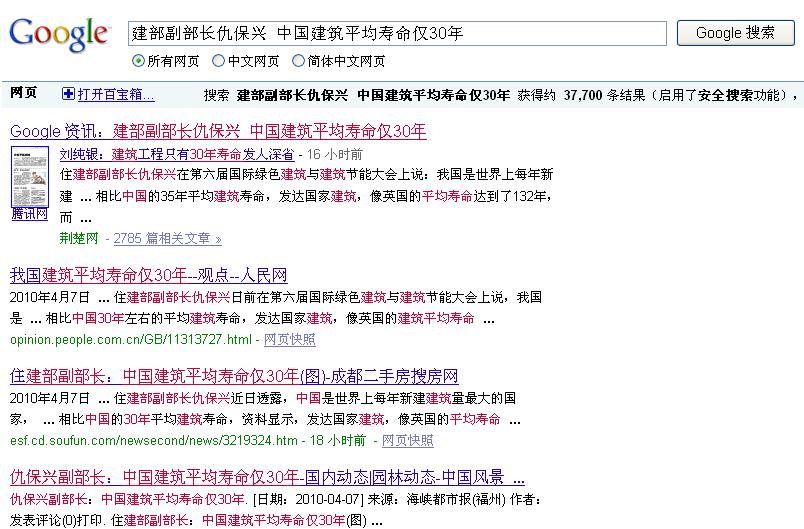Click inside the search query text box
Image resolution: width=804 pixels, height=529 pixels.
point(397,33)
